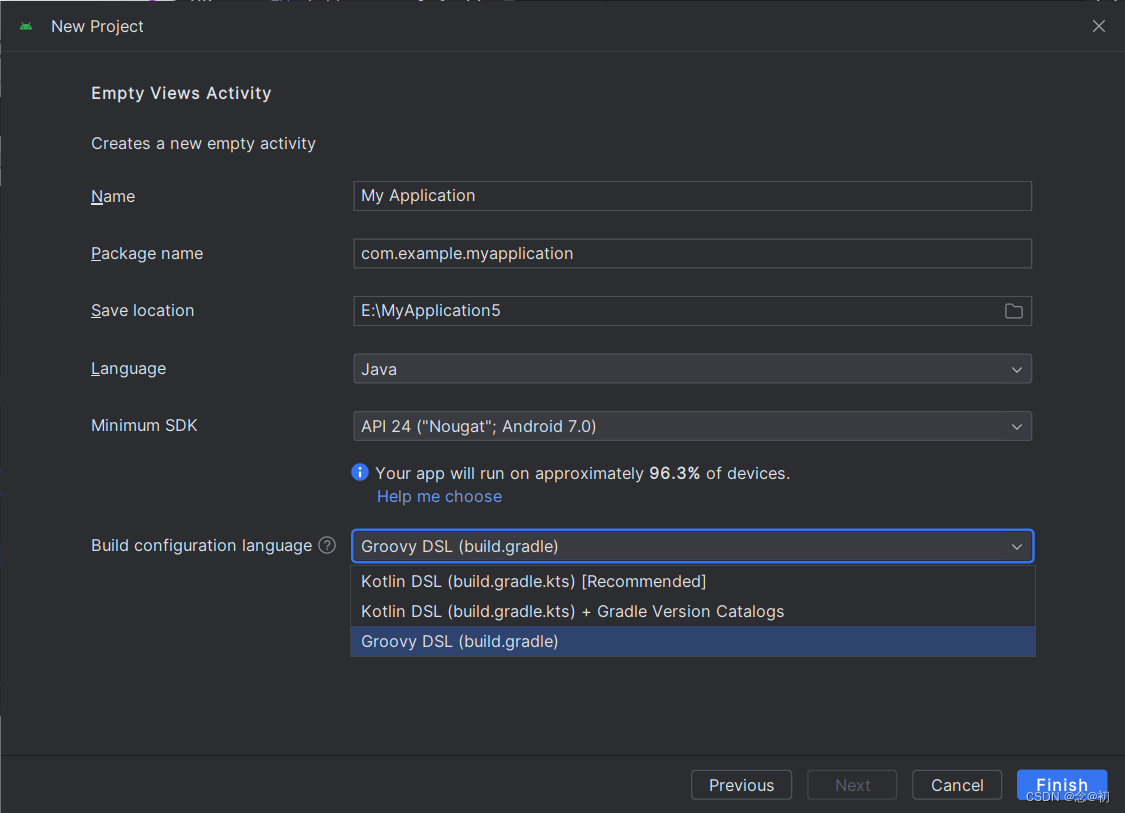Image resolution: width=1125 pixels, height=813 pixels.
Task: Click the arrow on Build configuration language field
Action: click(x=1016, y=546)
